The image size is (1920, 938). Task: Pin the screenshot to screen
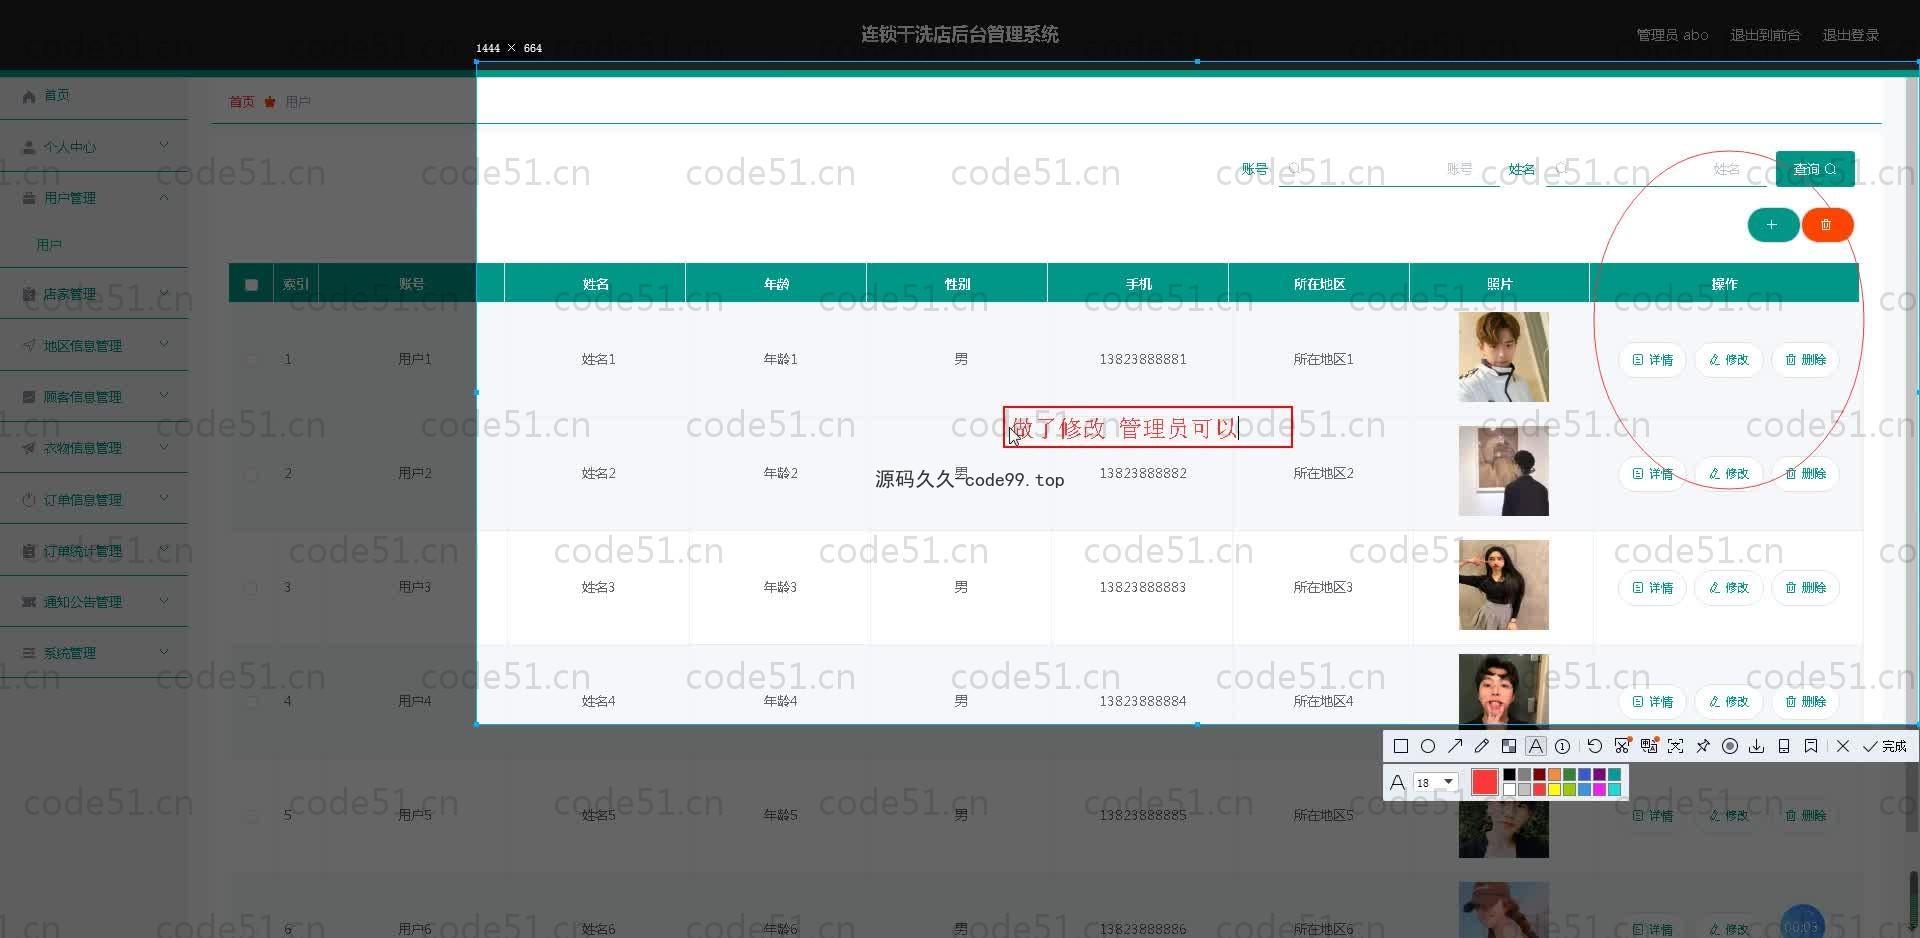(x=1703, y=746)
